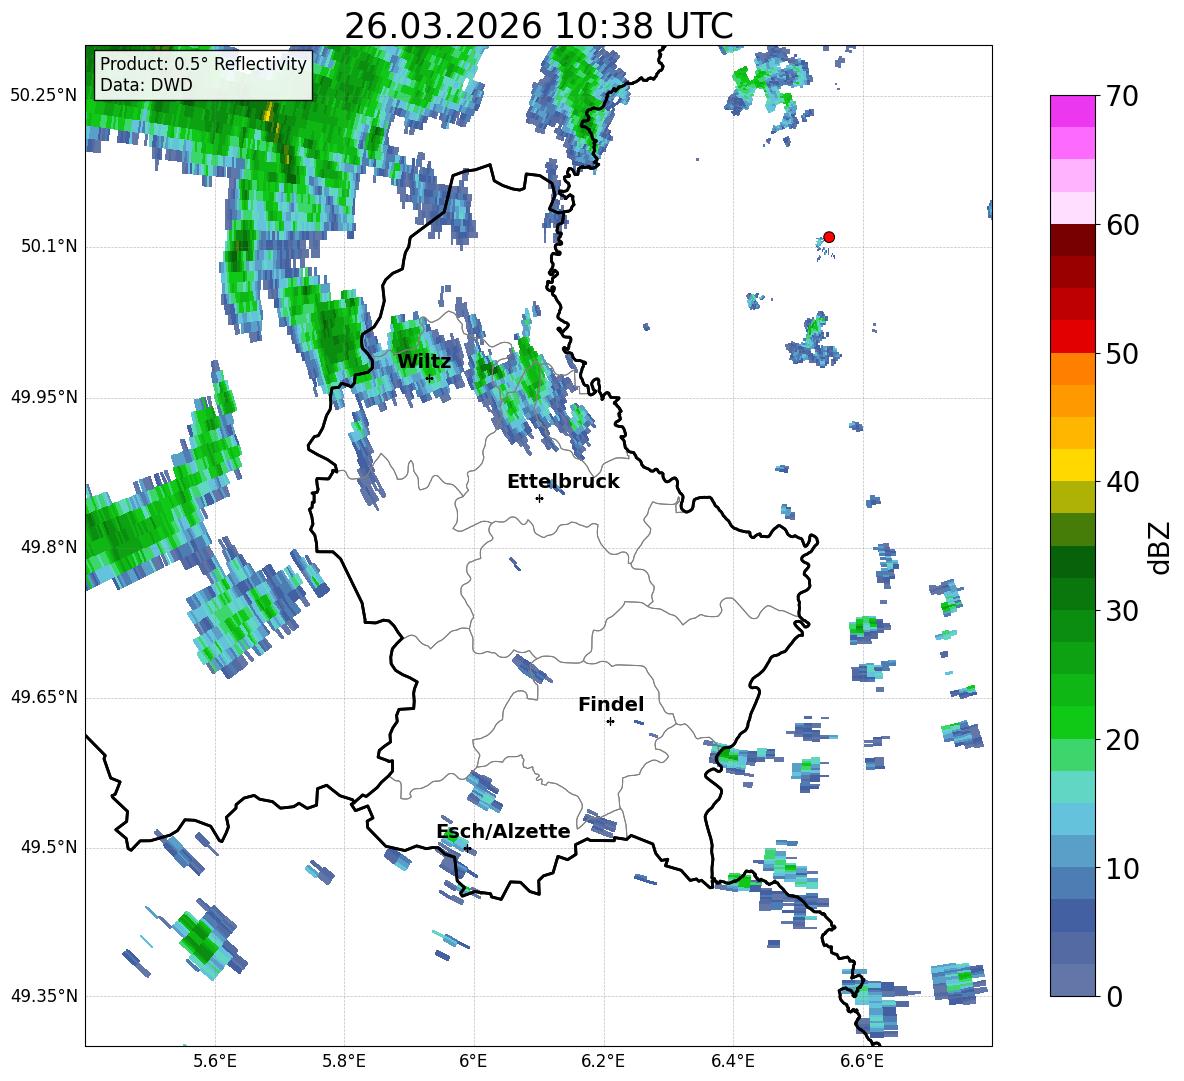This screenshot has height=1081, width=1184.
Task: Click the Product 0.5° Reflectivity info box
Action: pos(203,74)
